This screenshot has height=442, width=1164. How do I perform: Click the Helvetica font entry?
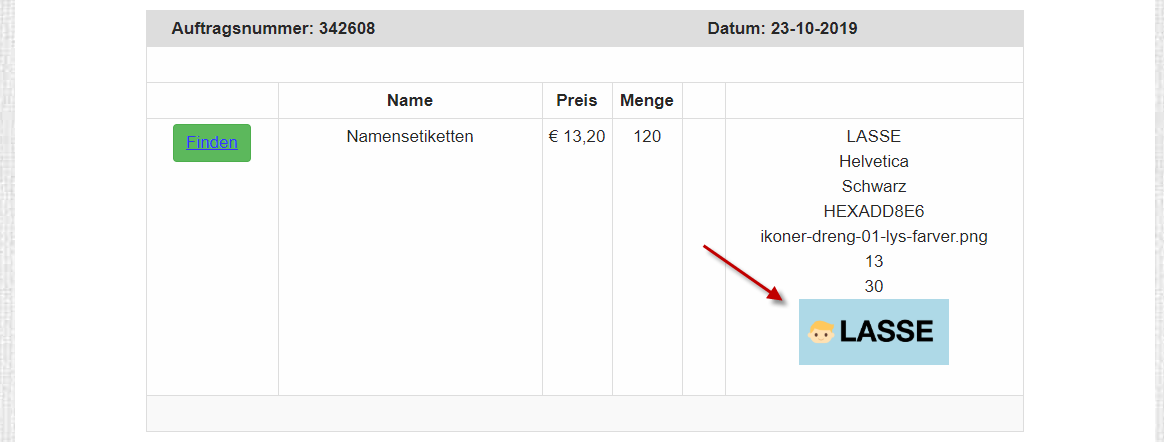[x=874, y=161]
